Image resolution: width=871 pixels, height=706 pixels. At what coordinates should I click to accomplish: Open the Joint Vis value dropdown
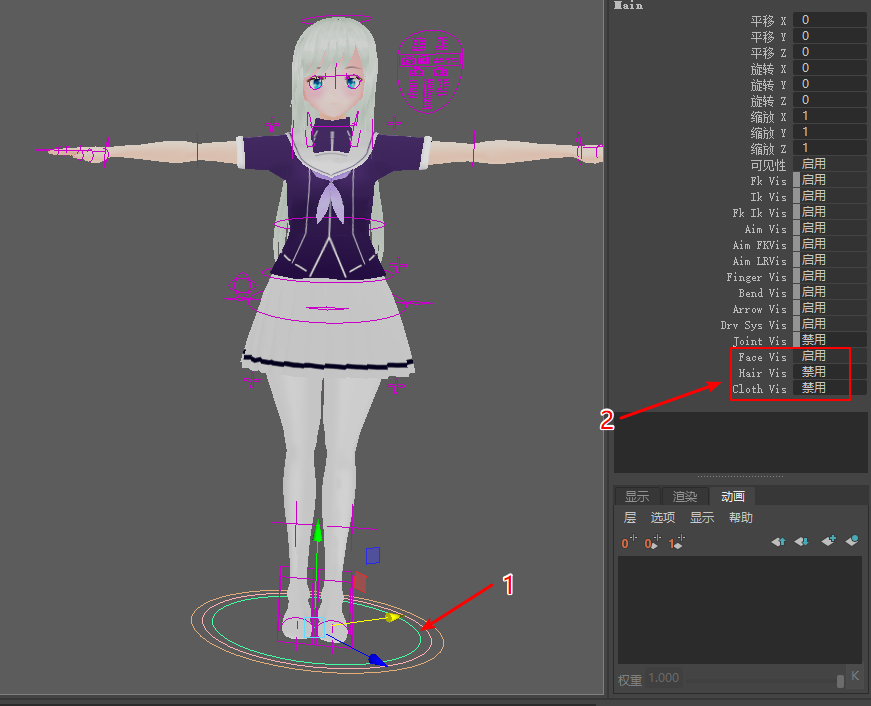tap(830, 341)
